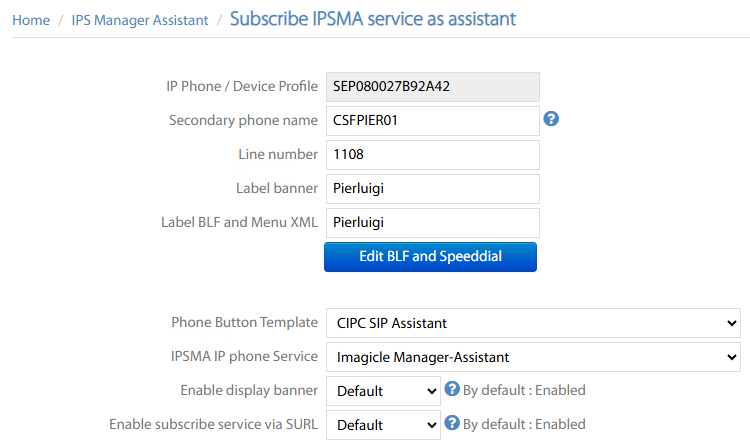Click help icon next to SURL dropdown
The image size is (750, 447).
(452, 423)
